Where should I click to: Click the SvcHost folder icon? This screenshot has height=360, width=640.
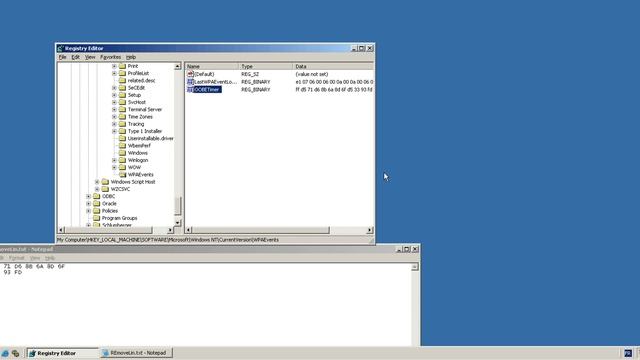pos(122,102)
